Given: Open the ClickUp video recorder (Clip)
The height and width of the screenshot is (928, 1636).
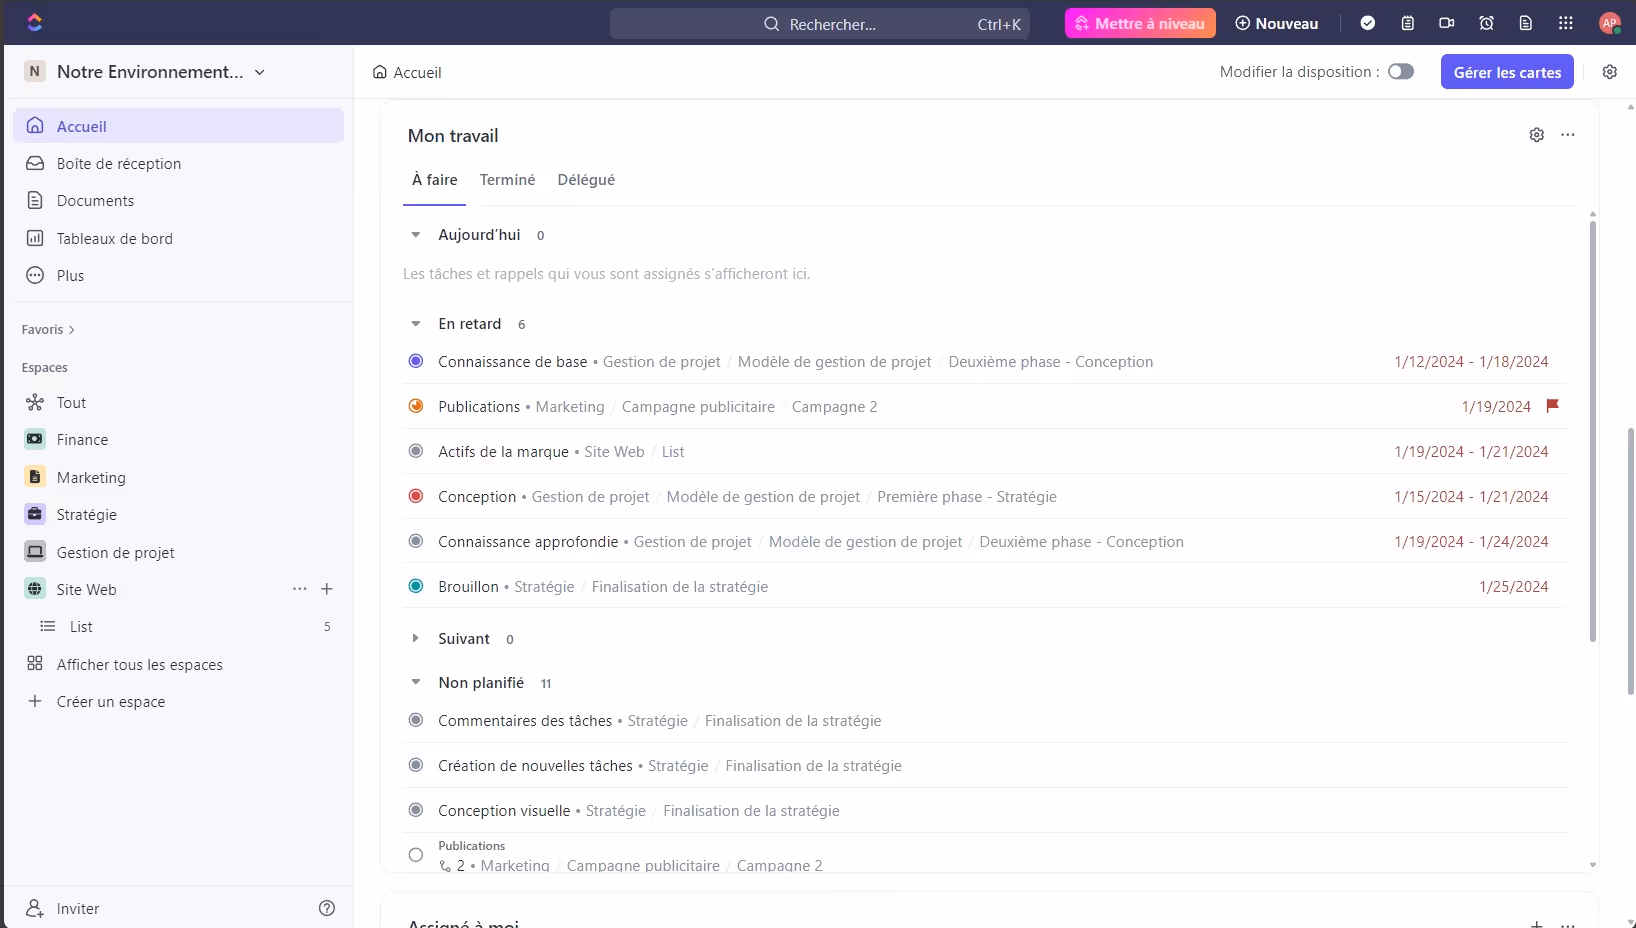Looking at the screenshot, I should 1446,22.
